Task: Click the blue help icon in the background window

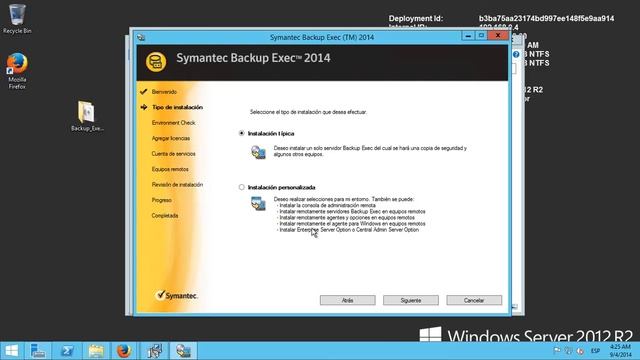Action: (x=516, y=54)
